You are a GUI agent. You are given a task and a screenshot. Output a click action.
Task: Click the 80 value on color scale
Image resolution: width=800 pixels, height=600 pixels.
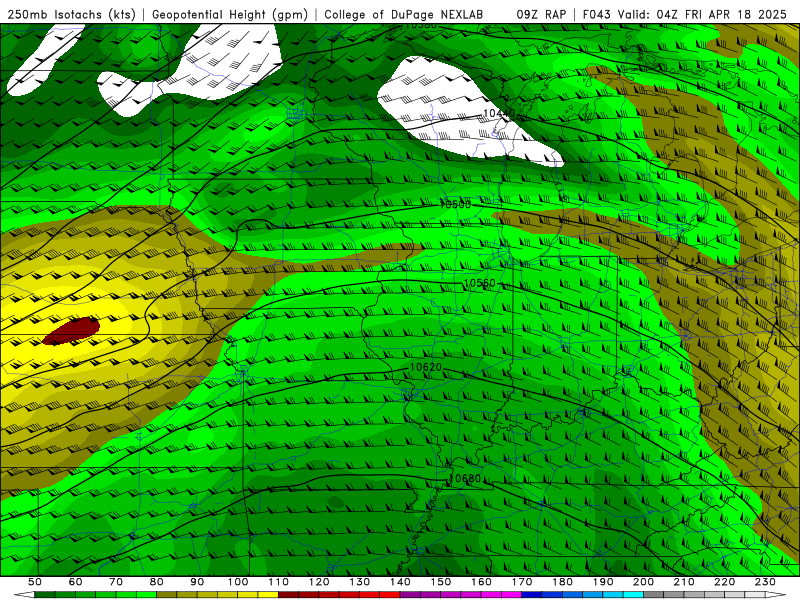[157, 582]
